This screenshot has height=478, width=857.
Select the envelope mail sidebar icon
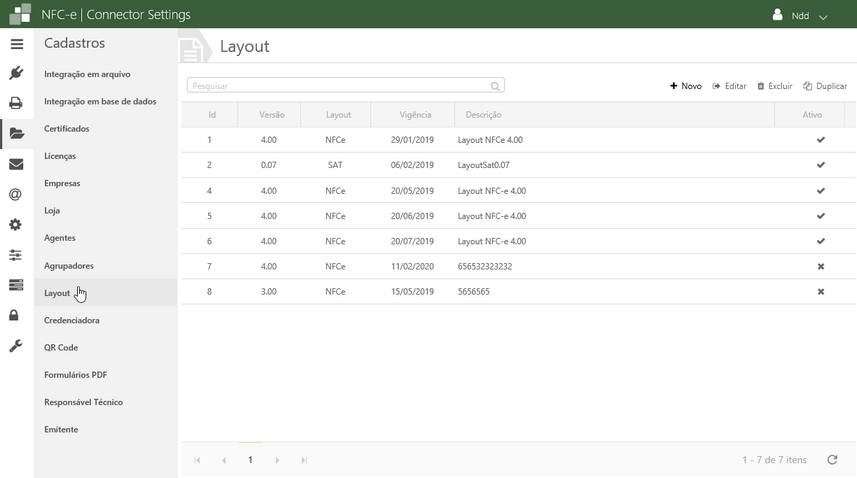16,164
